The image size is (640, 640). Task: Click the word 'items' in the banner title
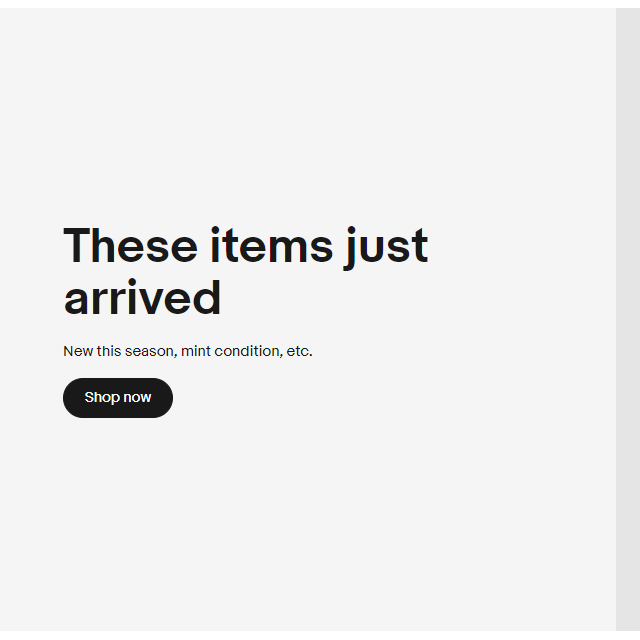click(x=272, y=245)
